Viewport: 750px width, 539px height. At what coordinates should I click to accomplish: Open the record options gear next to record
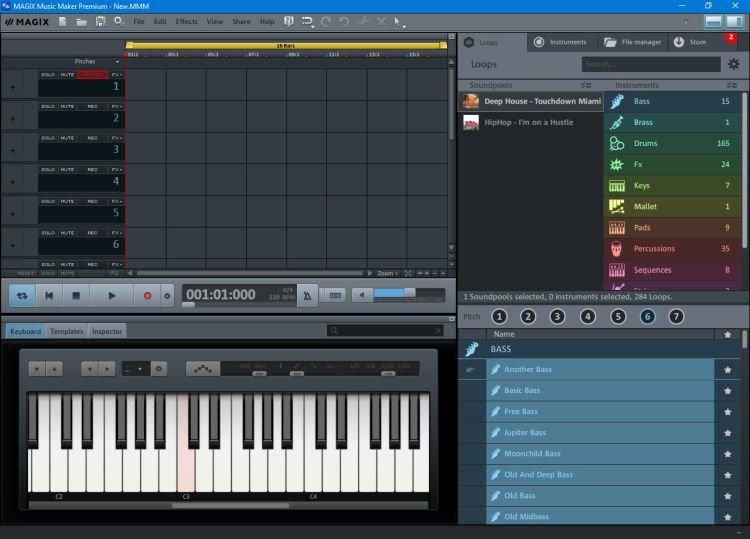click(x=167, y=296)
